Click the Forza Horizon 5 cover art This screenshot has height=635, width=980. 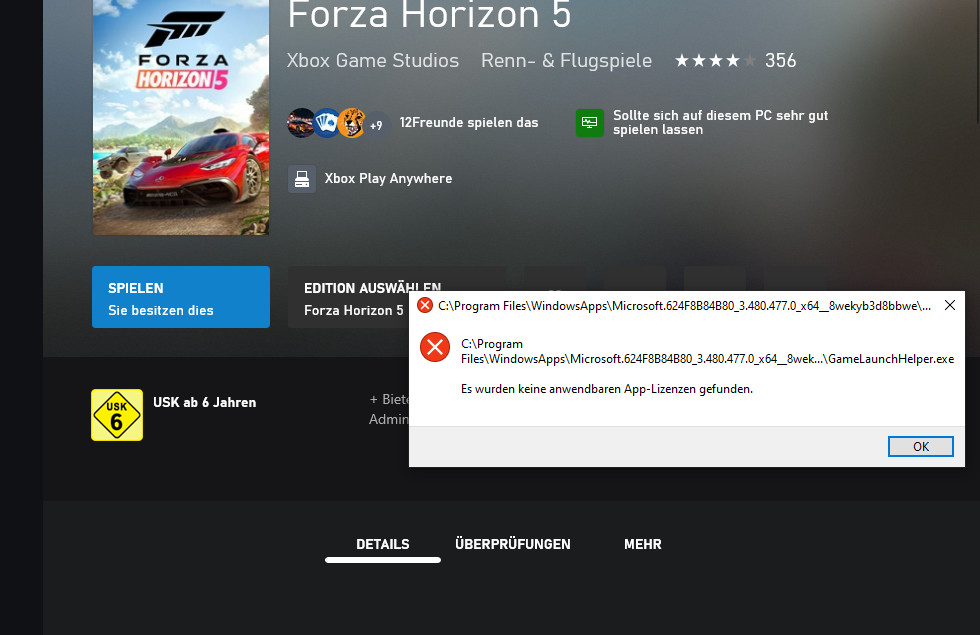point(181,117)
